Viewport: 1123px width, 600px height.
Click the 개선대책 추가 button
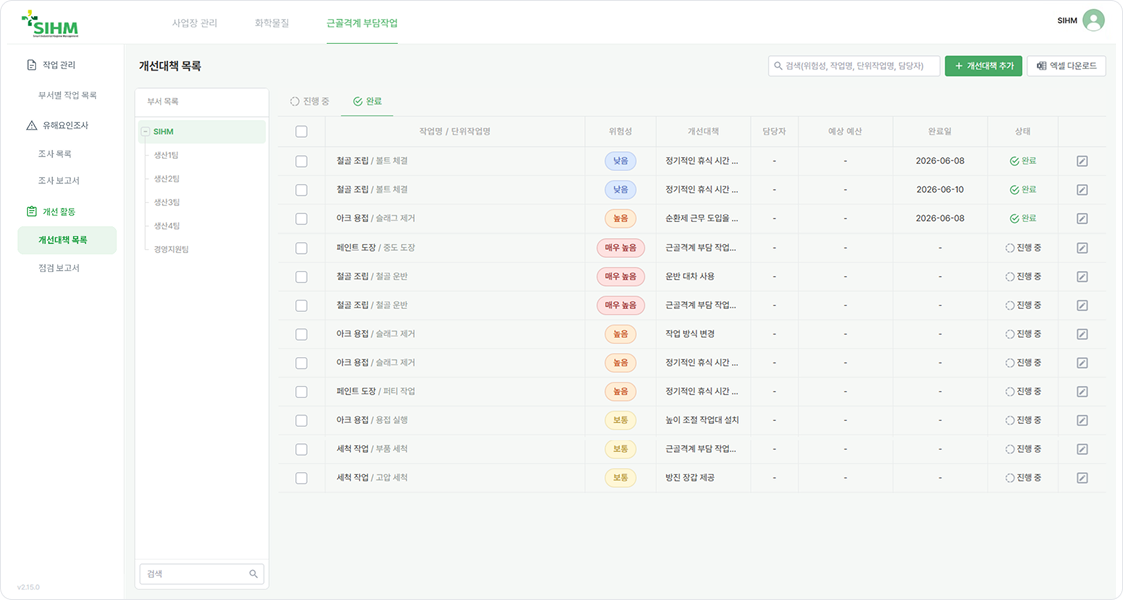click(x=983, y=66)
